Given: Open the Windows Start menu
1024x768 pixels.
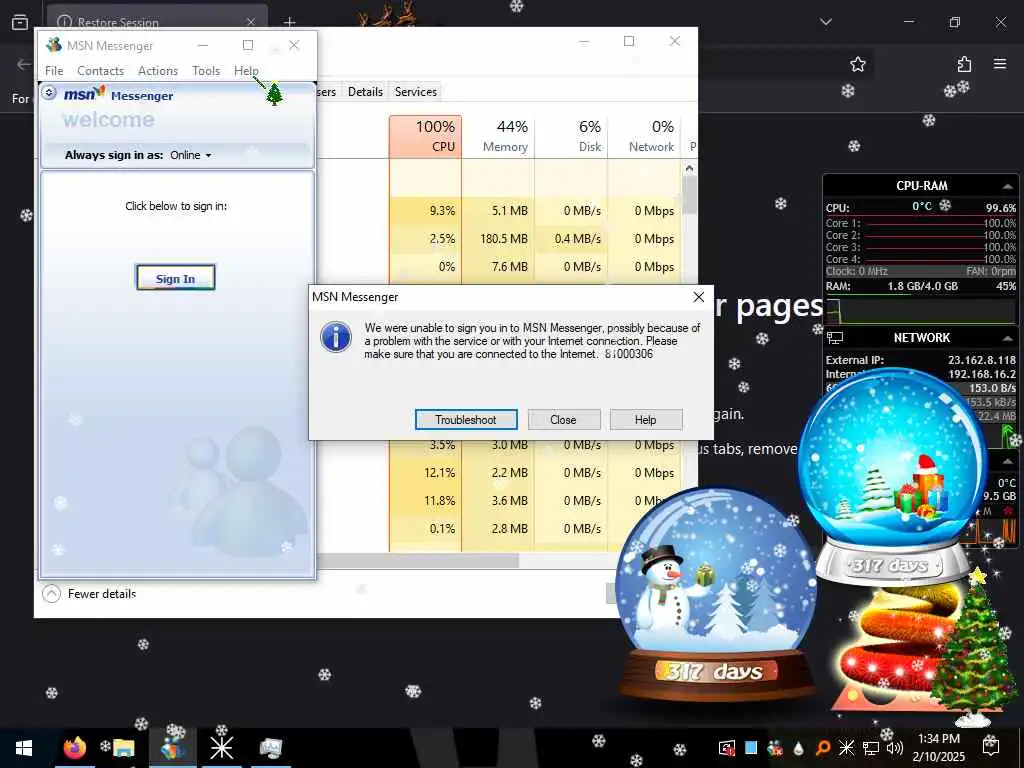Looking at the screenshot, I should [24, 748].
